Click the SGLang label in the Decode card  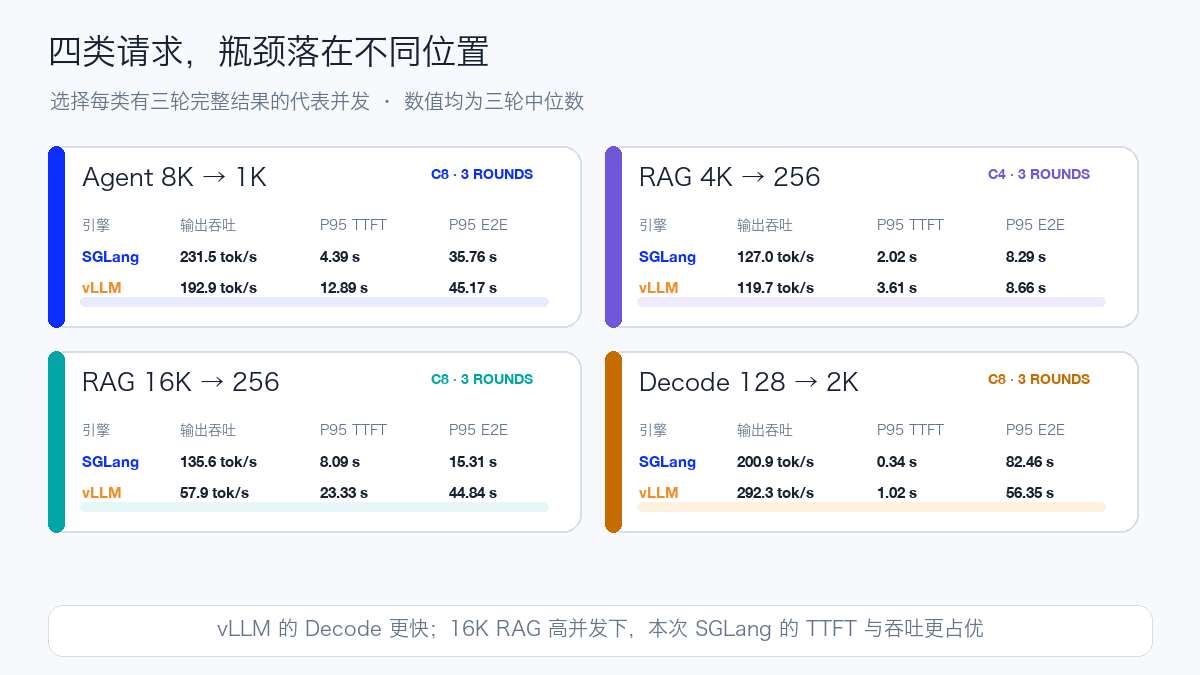[x=667, y=462]
